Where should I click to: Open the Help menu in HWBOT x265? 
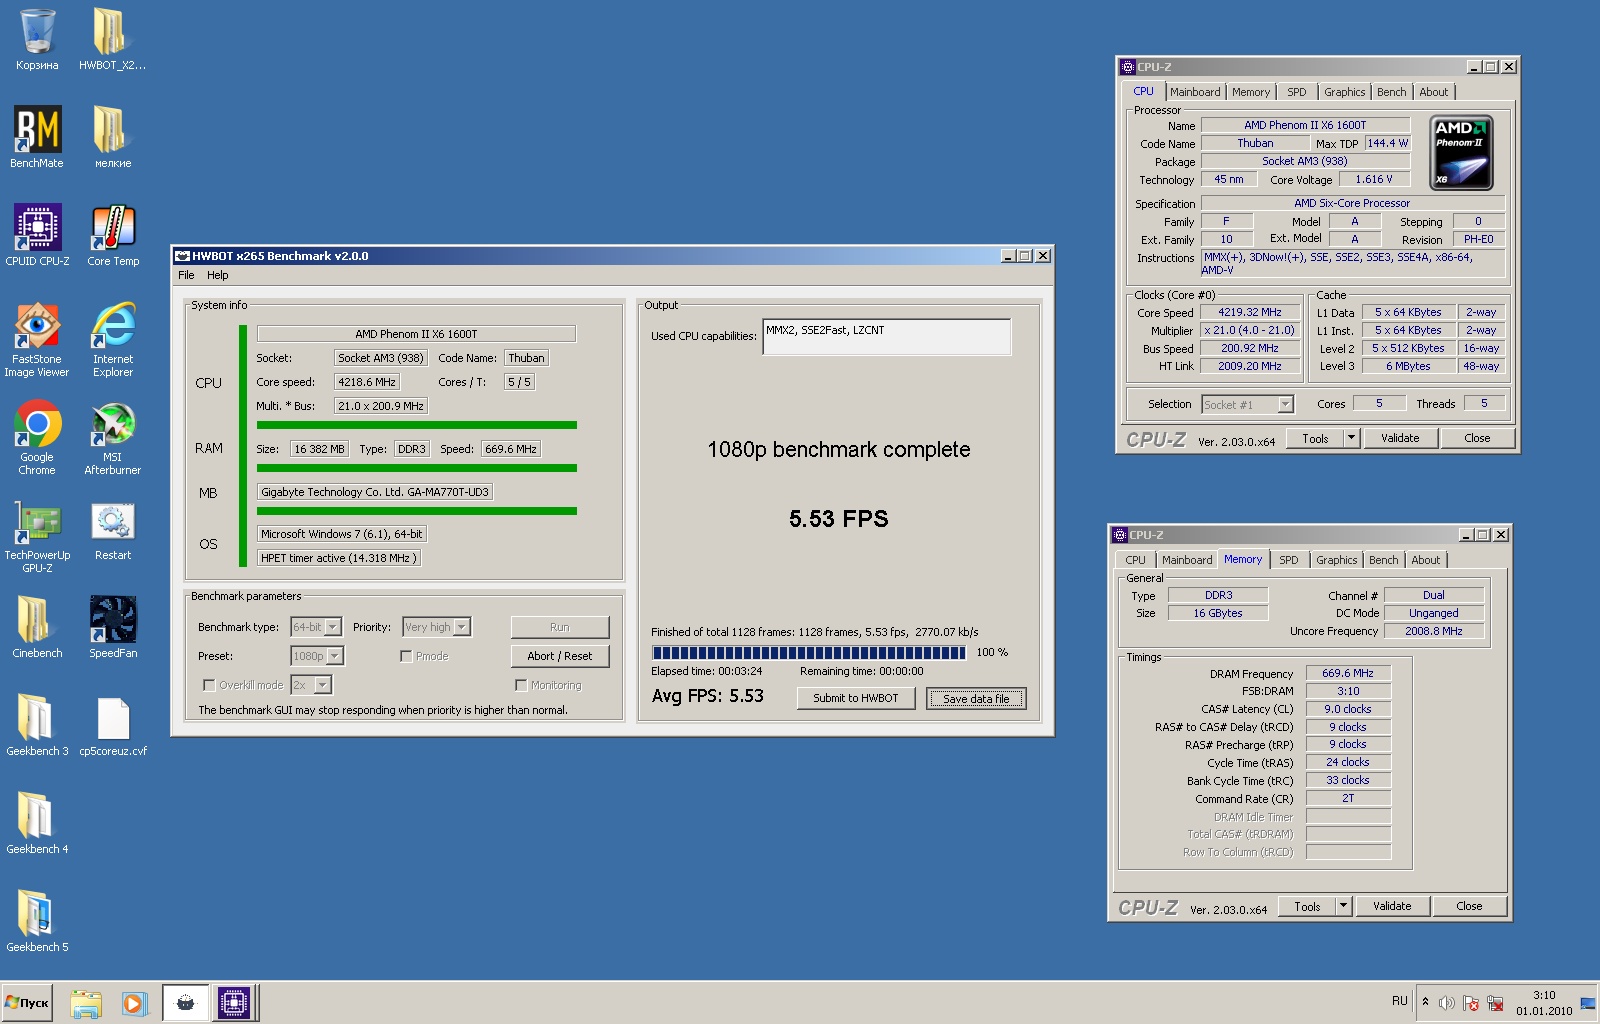(x=218, y=275)
